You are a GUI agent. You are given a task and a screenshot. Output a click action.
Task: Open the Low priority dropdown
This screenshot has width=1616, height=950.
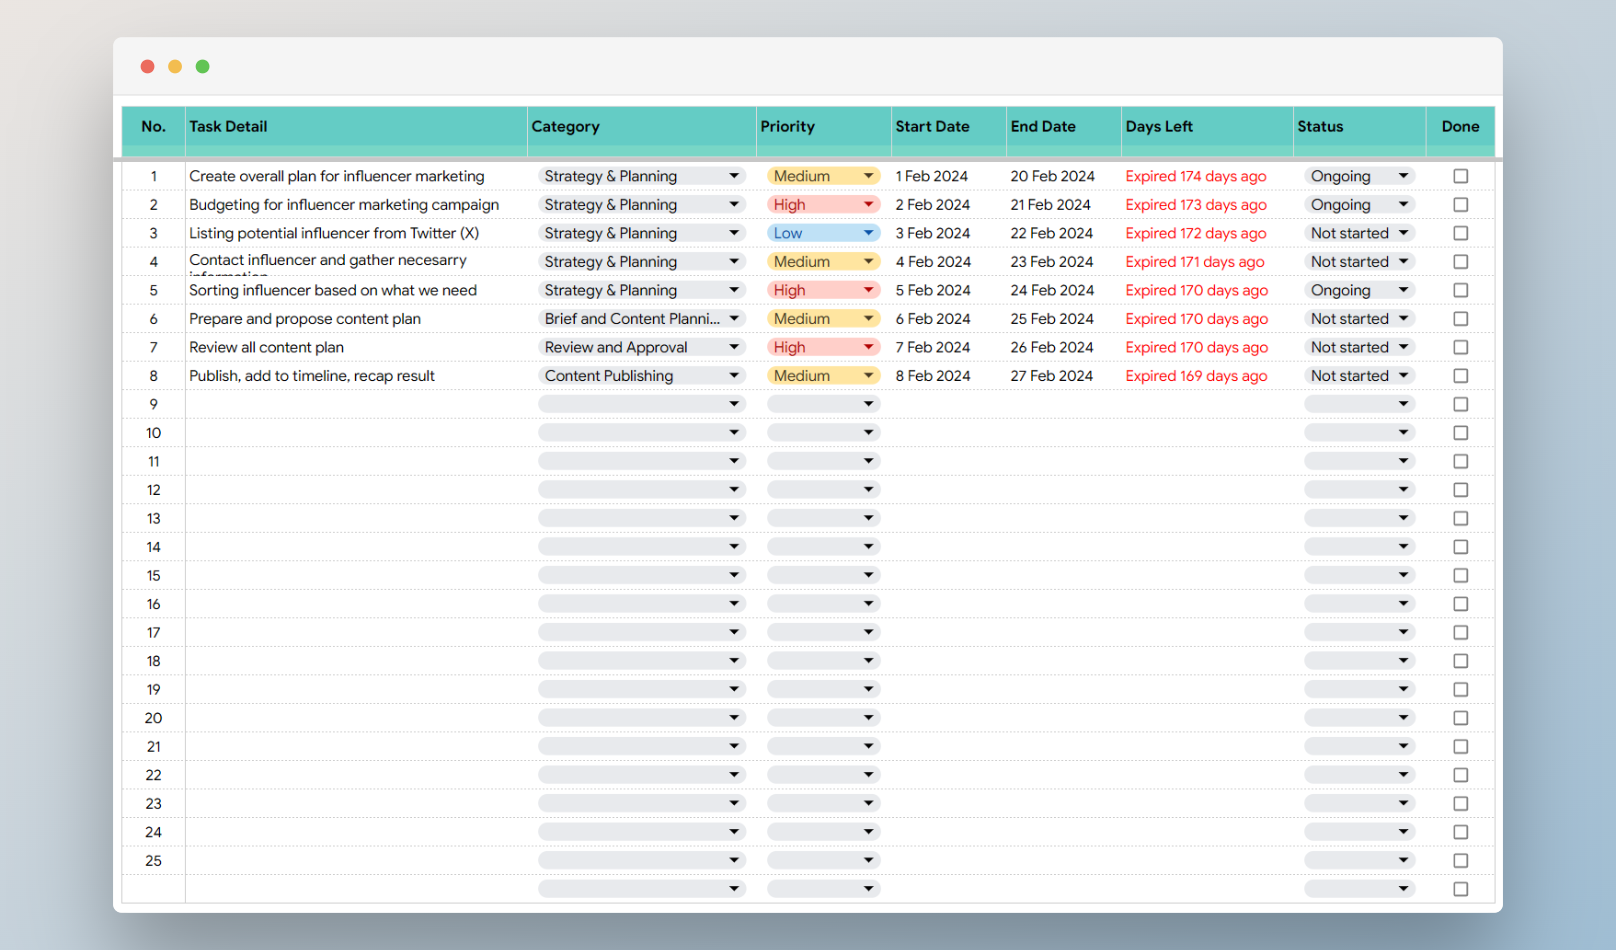(x=823, y=233)
